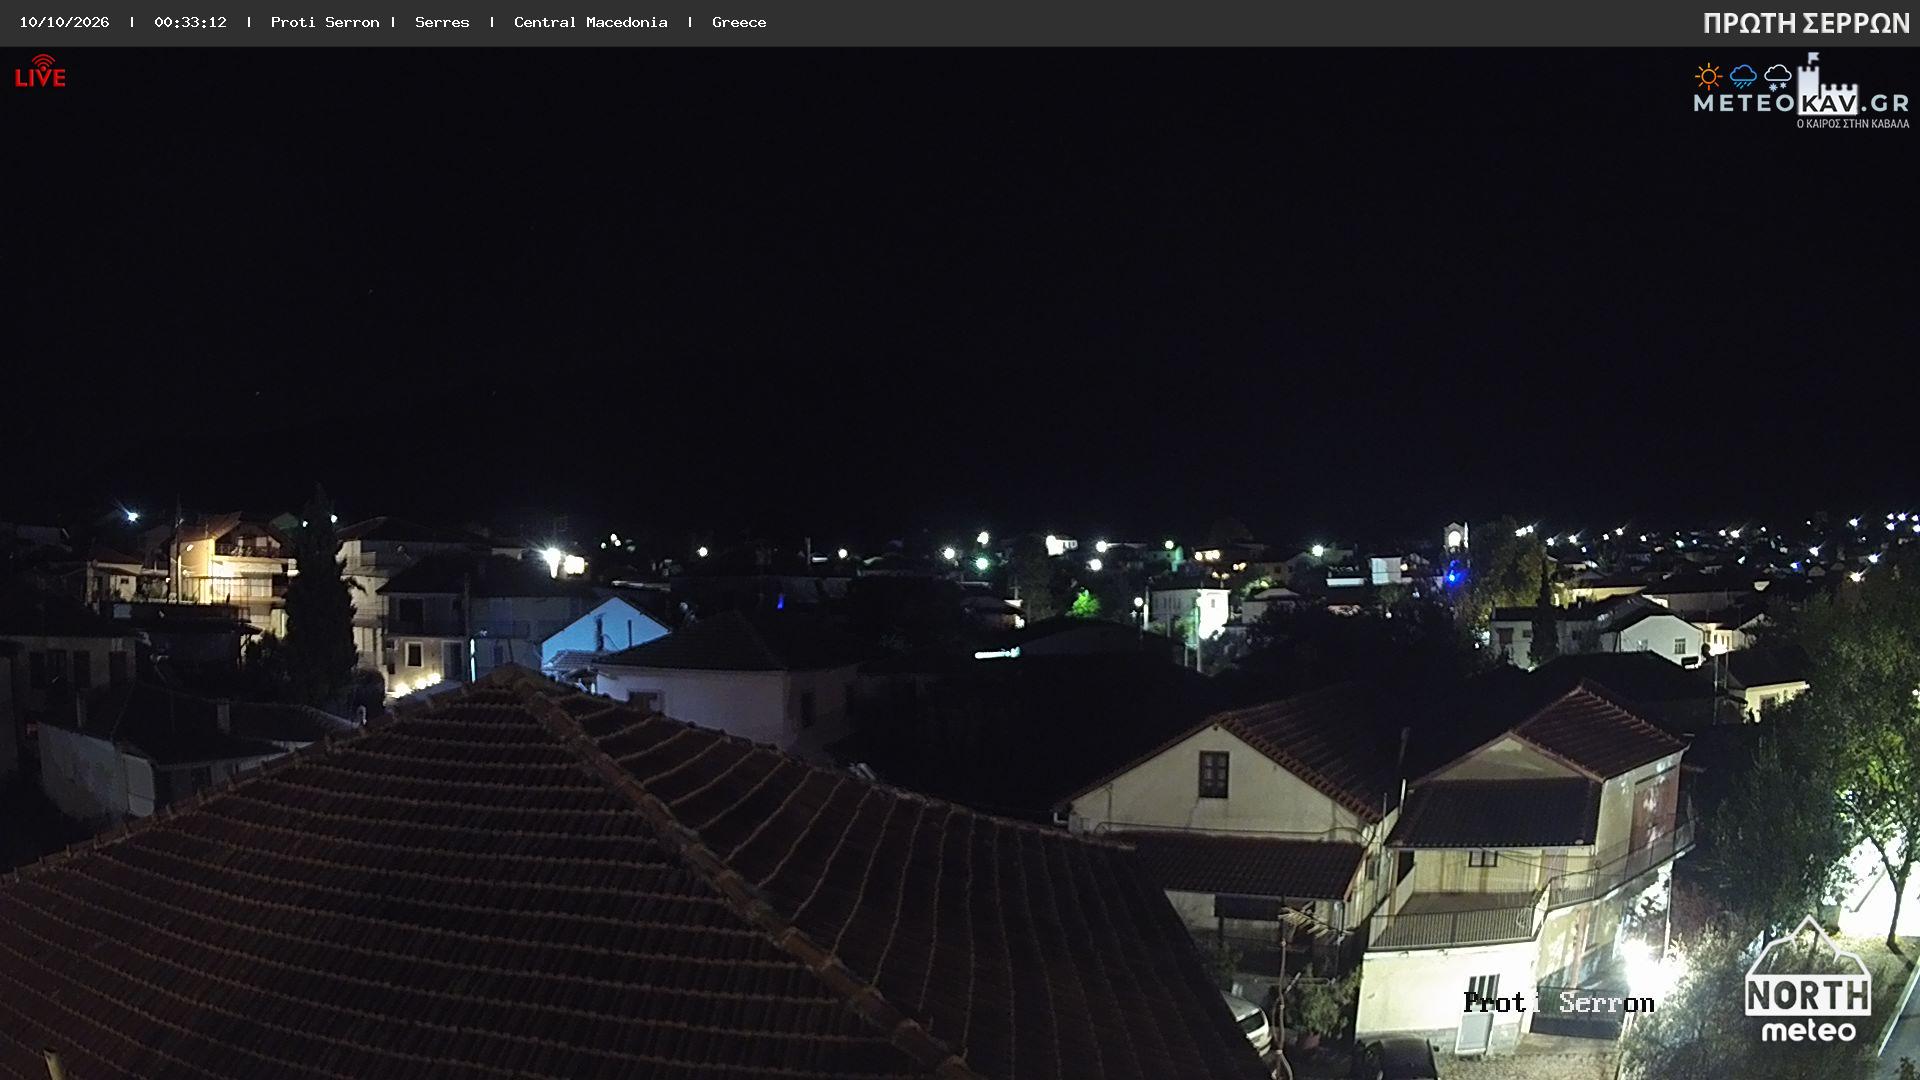1920x1080 pixels.
Task: Select the date 10/10/2026 in header
Action: click(x=64, y=22)
